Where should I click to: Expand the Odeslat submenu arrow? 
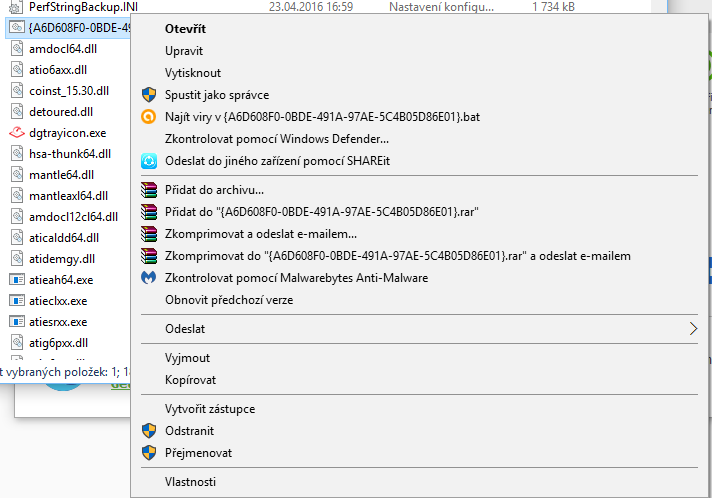pos(694,328)
